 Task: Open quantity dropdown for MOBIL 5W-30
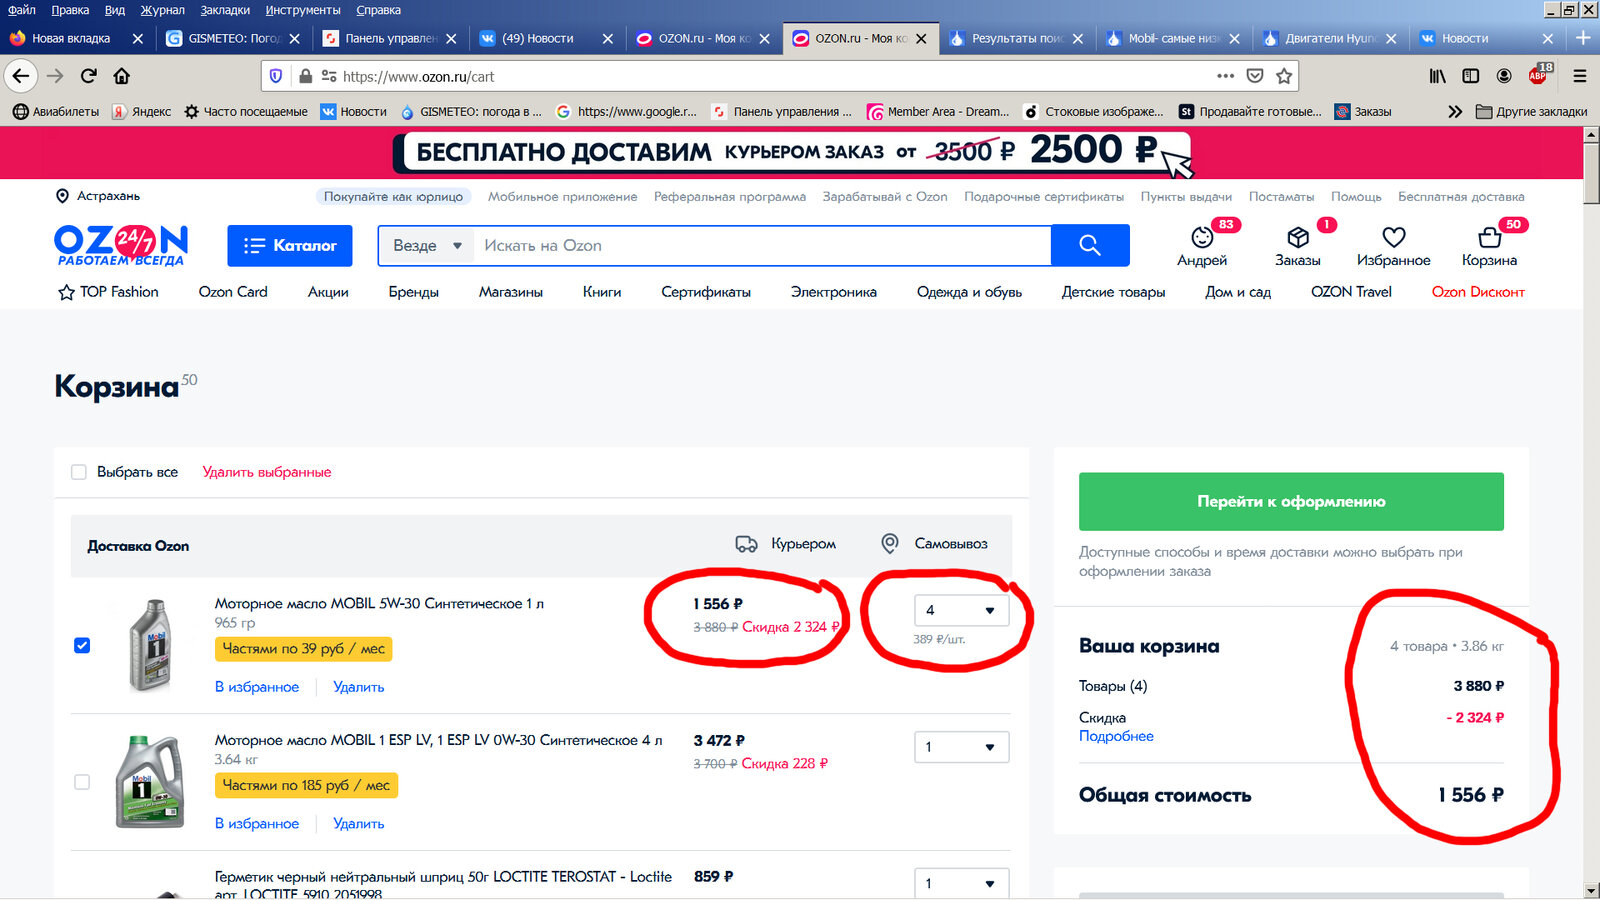[961, 610]
